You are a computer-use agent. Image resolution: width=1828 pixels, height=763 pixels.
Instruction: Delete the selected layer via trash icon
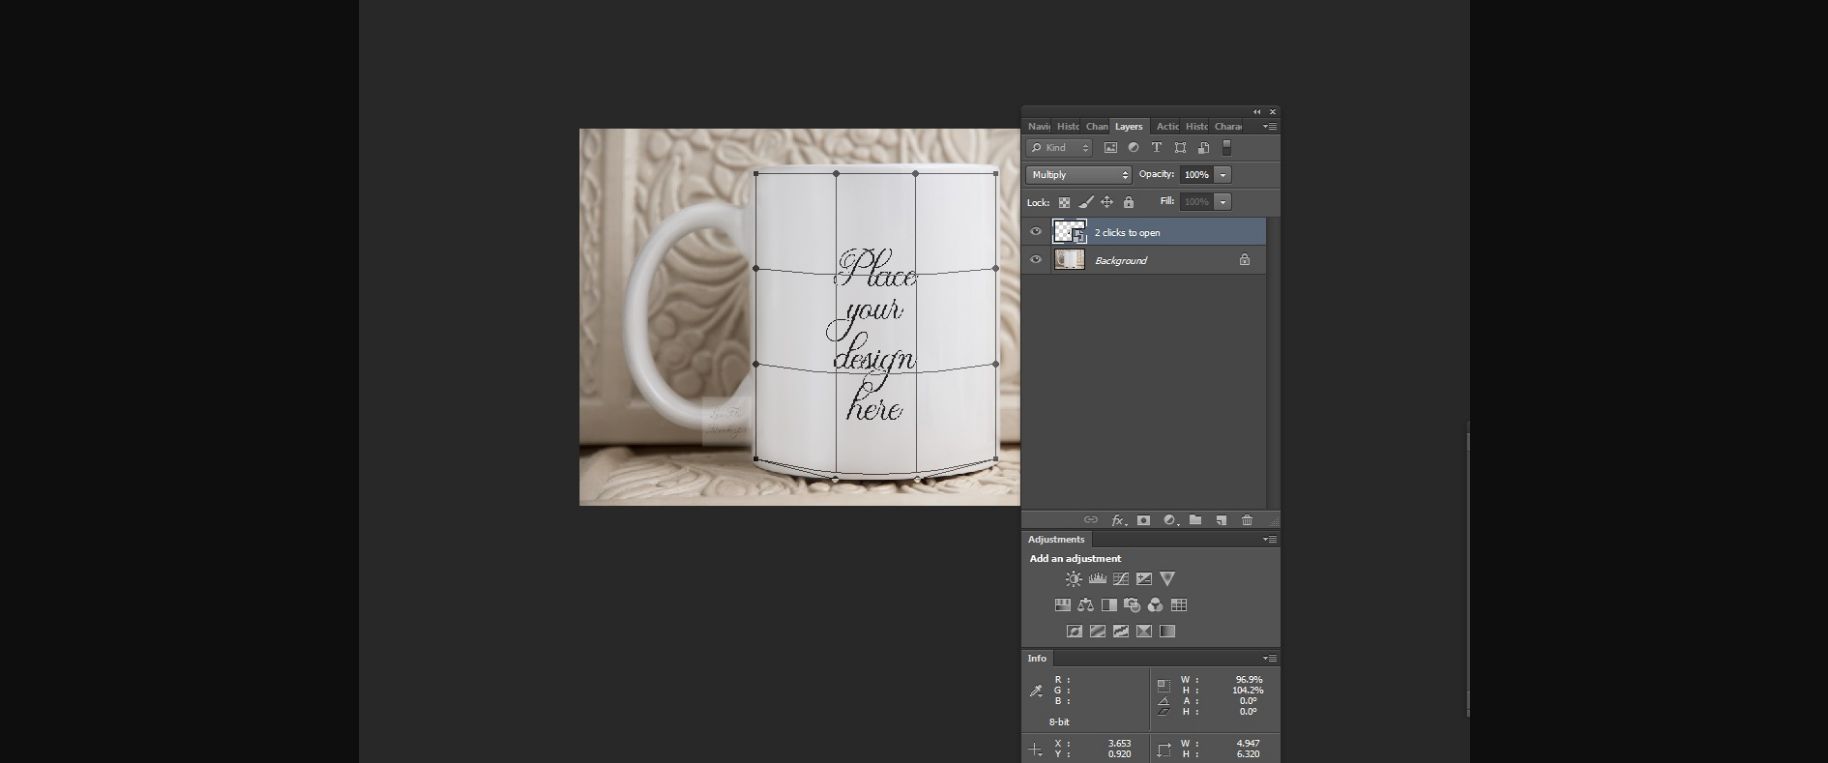pyautogui.click(x=1247, y=520)
